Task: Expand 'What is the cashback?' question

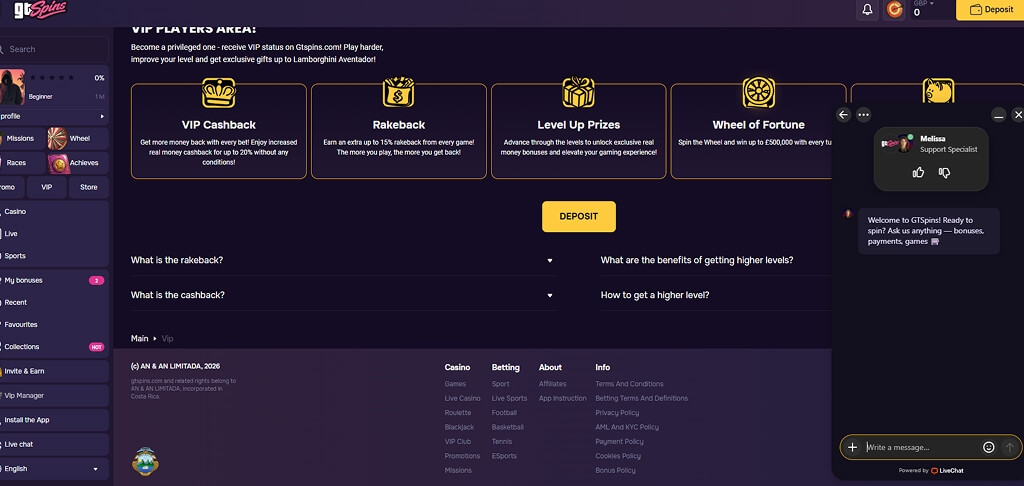Action: [344, 295]
